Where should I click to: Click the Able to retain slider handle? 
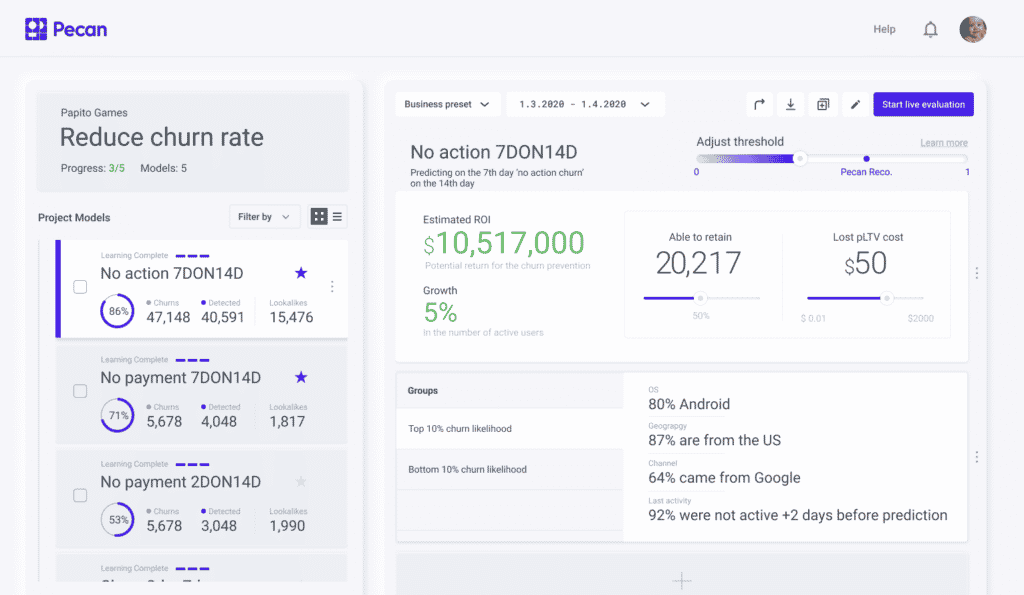point(700,298)
